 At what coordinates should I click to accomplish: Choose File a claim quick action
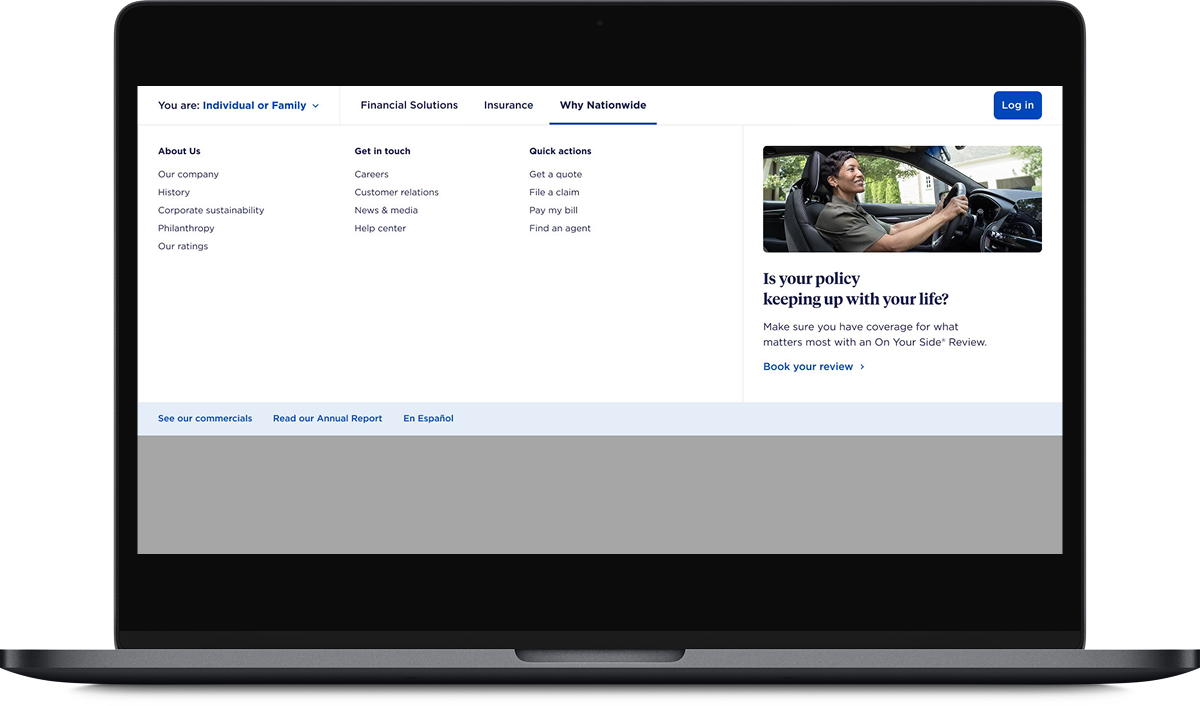point(554,192)
